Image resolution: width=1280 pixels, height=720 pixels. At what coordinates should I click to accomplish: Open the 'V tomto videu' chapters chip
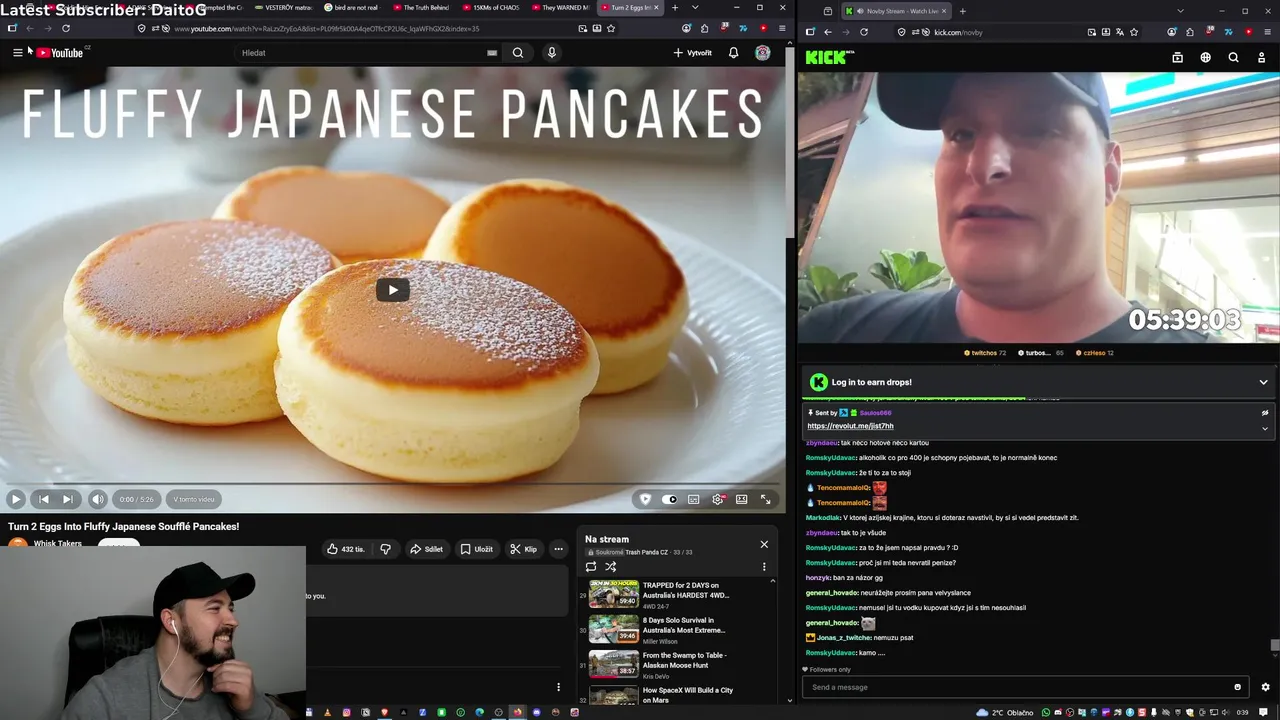click(x=194, y=499)
